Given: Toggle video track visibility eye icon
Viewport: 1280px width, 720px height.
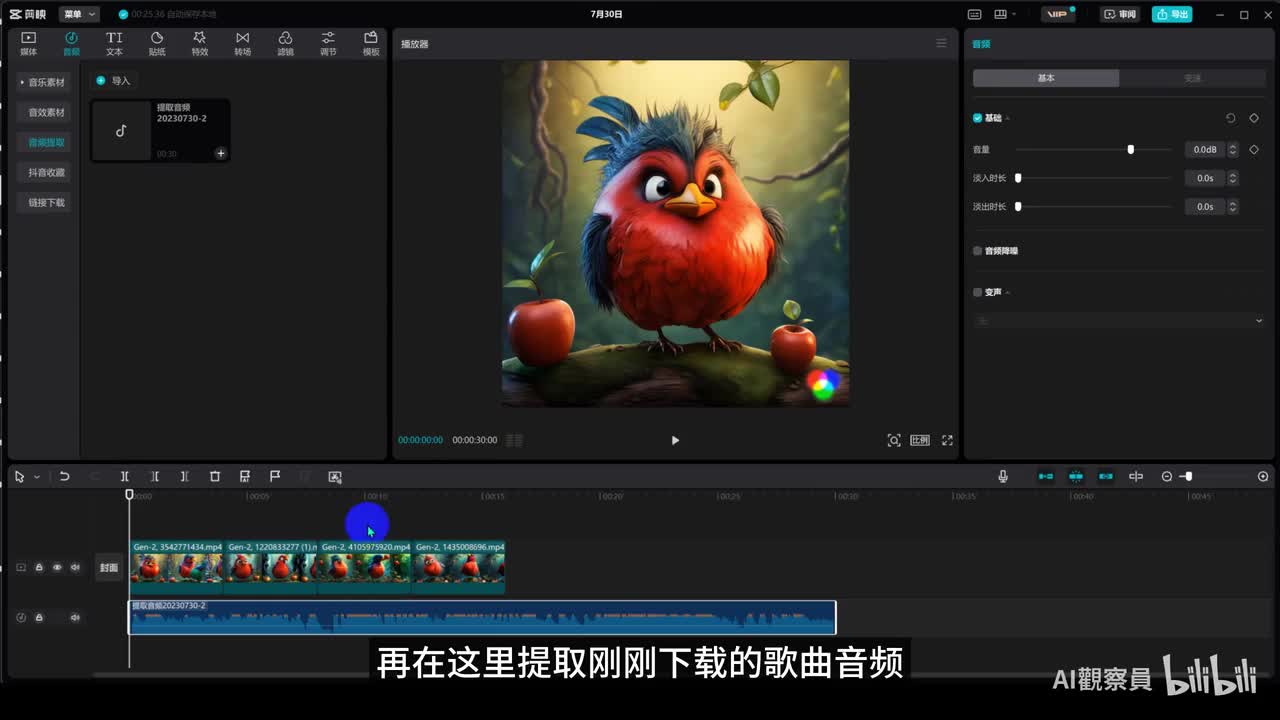Looking at the screenshot, I should click(57, 567).
